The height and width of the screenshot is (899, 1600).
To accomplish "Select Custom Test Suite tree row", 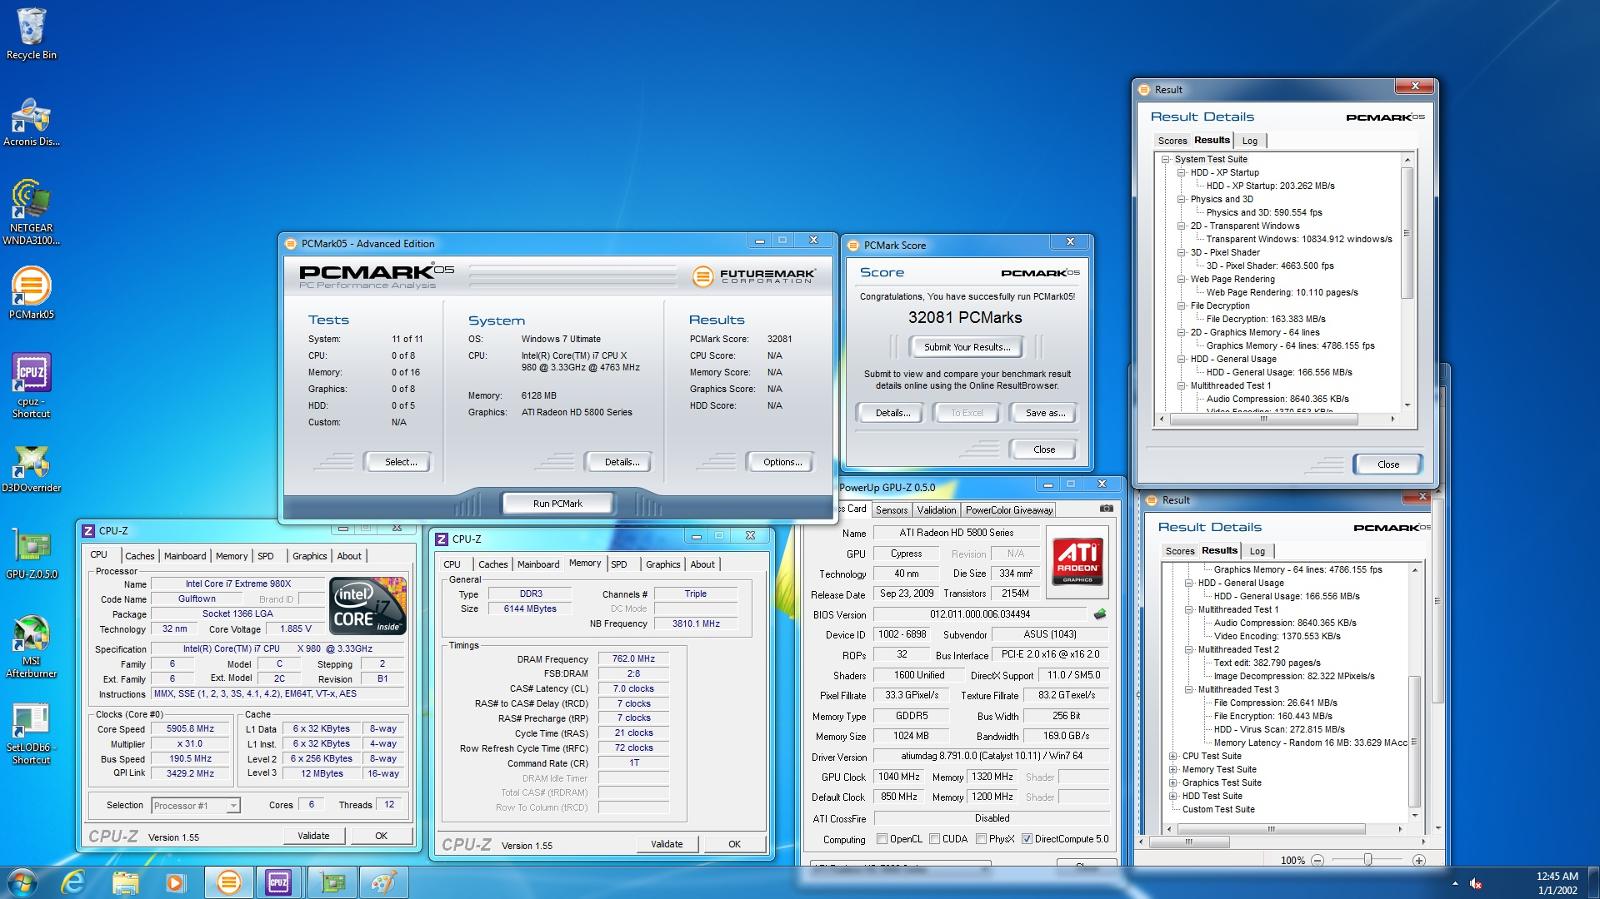I will (1217, 810).
